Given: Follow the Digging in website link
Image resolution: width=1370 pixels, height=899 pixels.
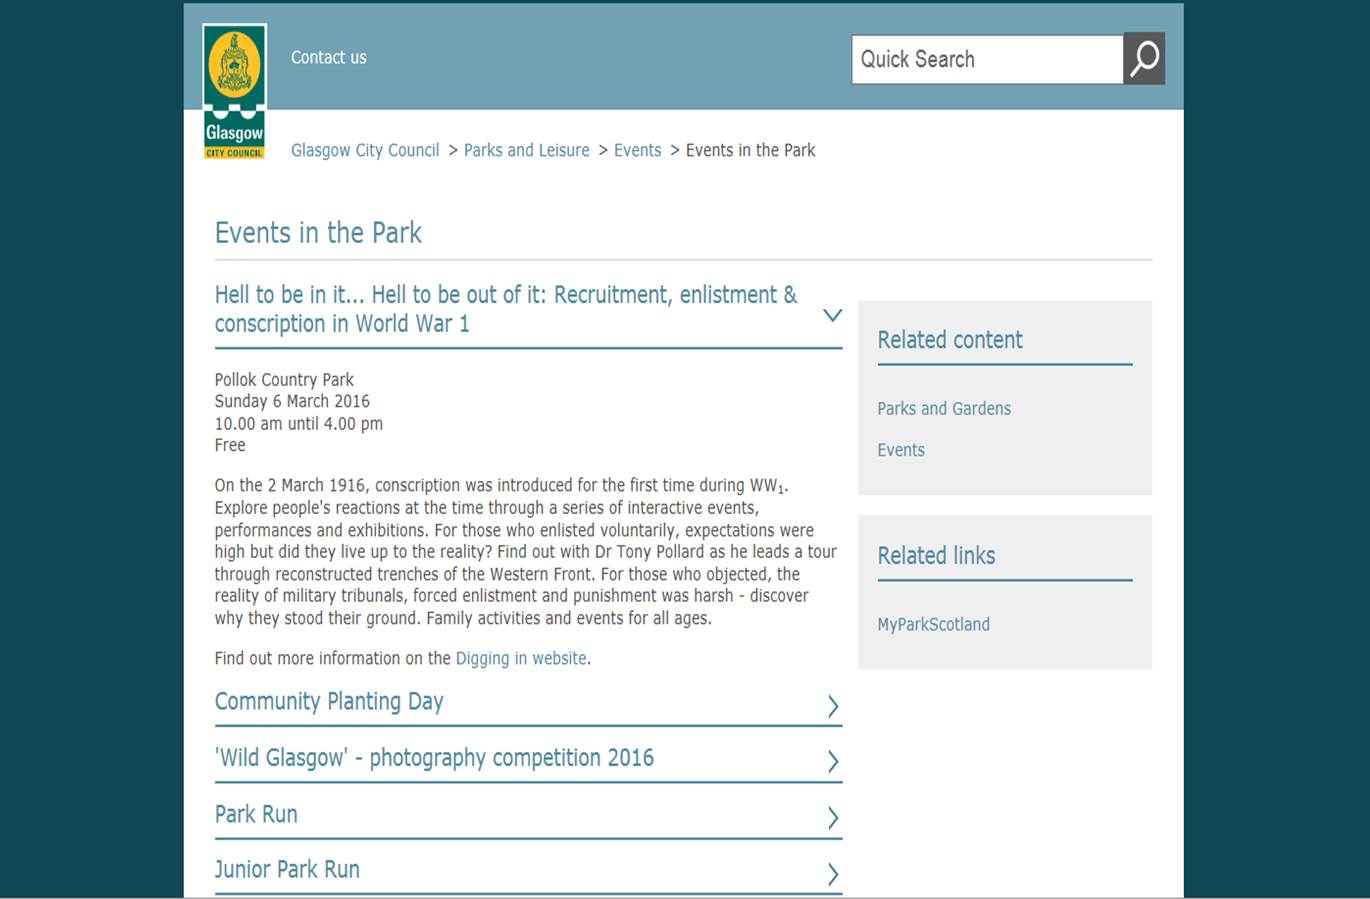Looking at the screenshot, I should tap(521, 658).
